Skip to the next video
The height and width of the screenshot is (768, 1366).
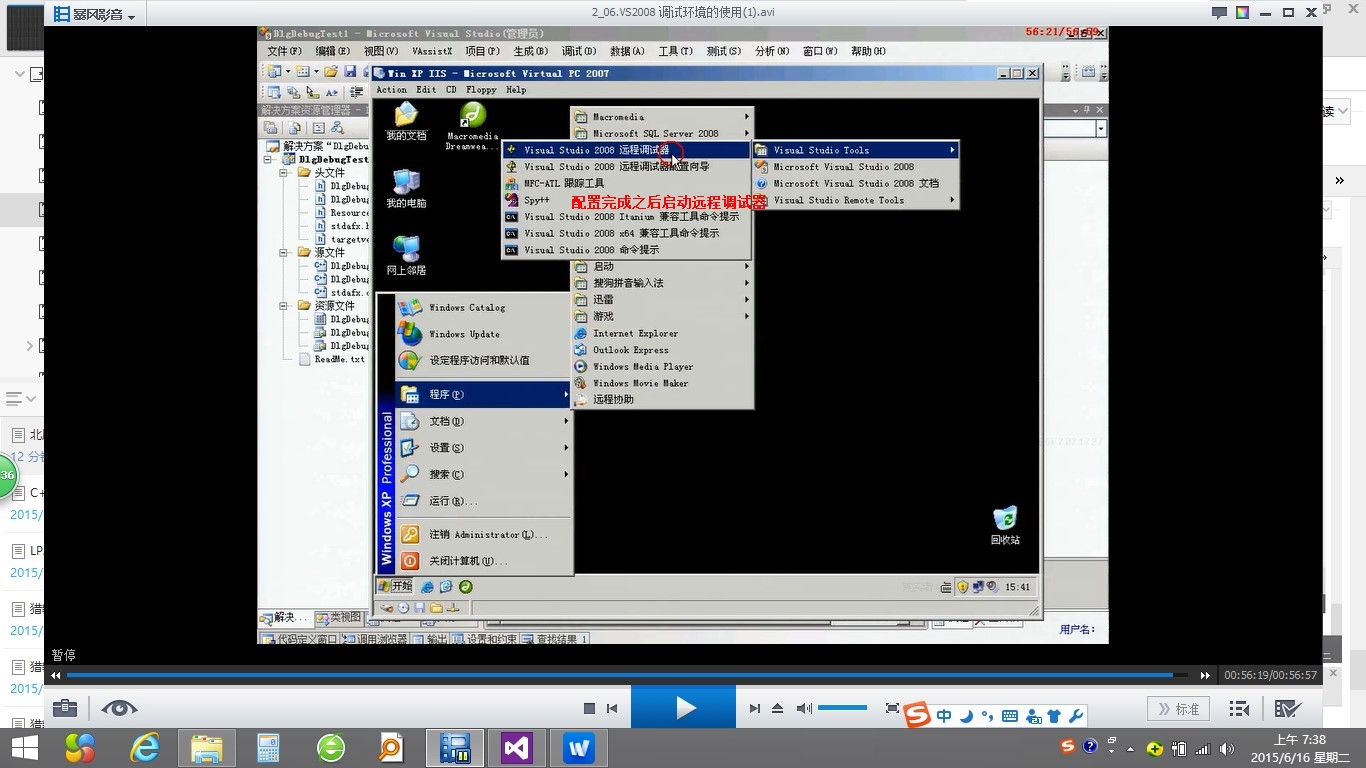[x=755, y=708]
